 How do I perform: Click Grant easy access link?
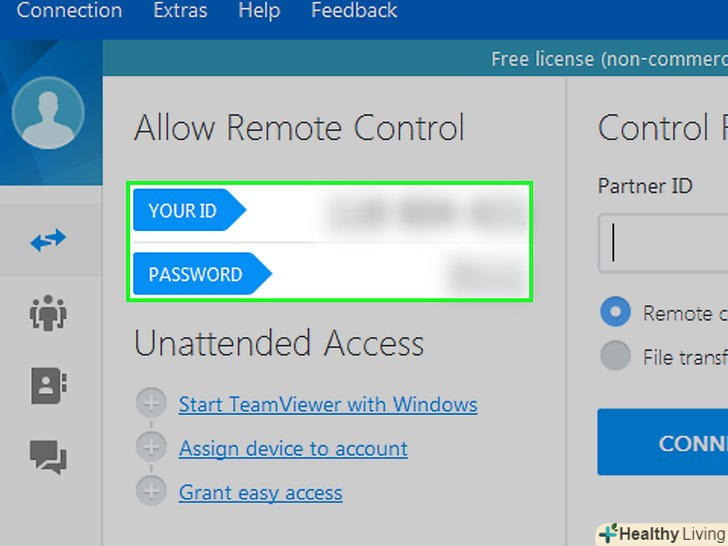coord(260,492)
